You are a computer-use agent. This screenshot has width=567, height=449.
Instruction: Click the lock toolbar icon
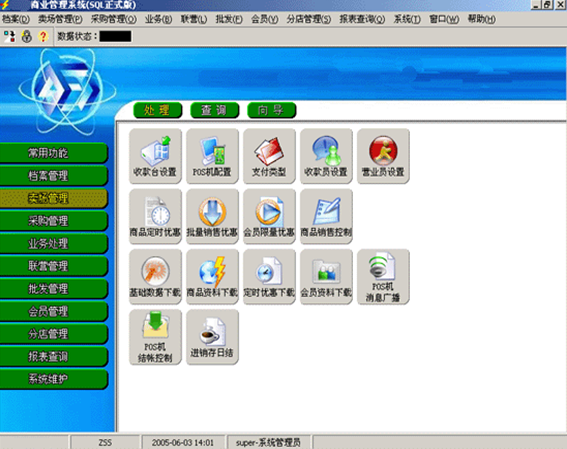26,36
